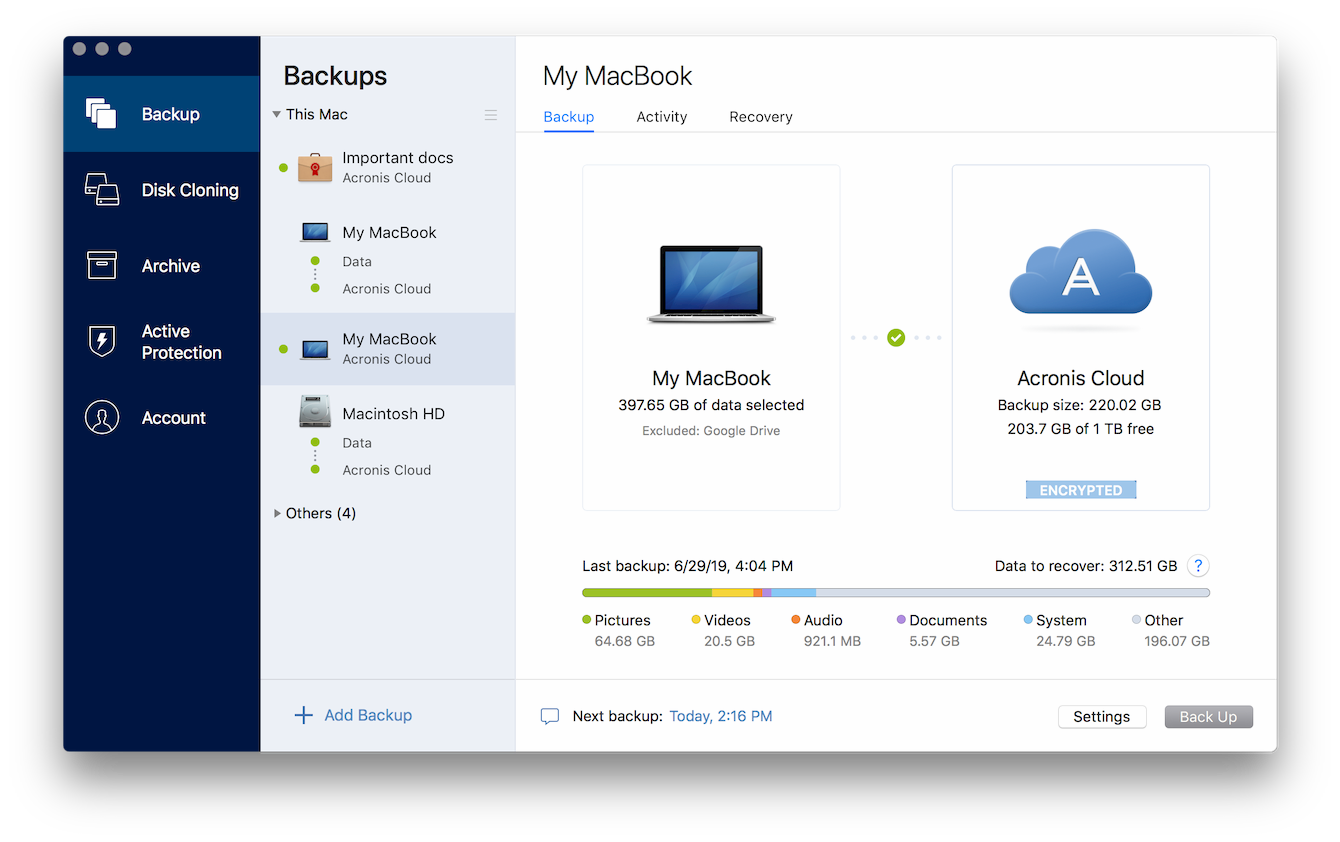Open the Account profile icon
The image size is (1340, 842).
pyautogui.click(x=101, y=418)
